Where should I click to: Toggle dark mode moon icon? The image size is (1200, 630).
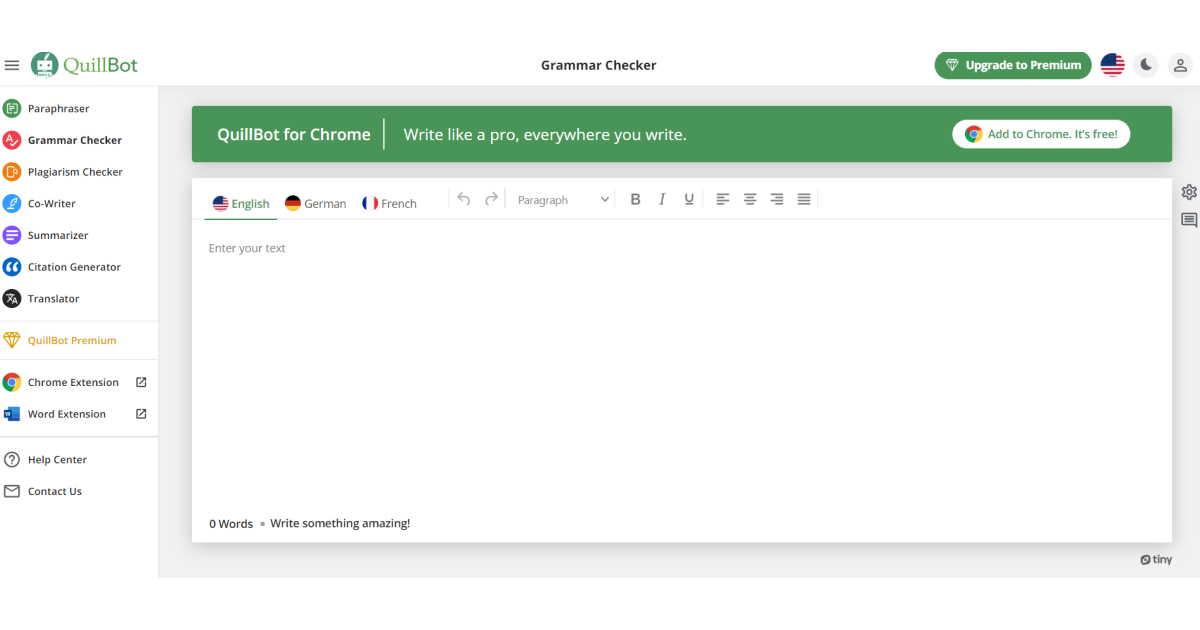pyautogui.click(x=1146, y=65)
